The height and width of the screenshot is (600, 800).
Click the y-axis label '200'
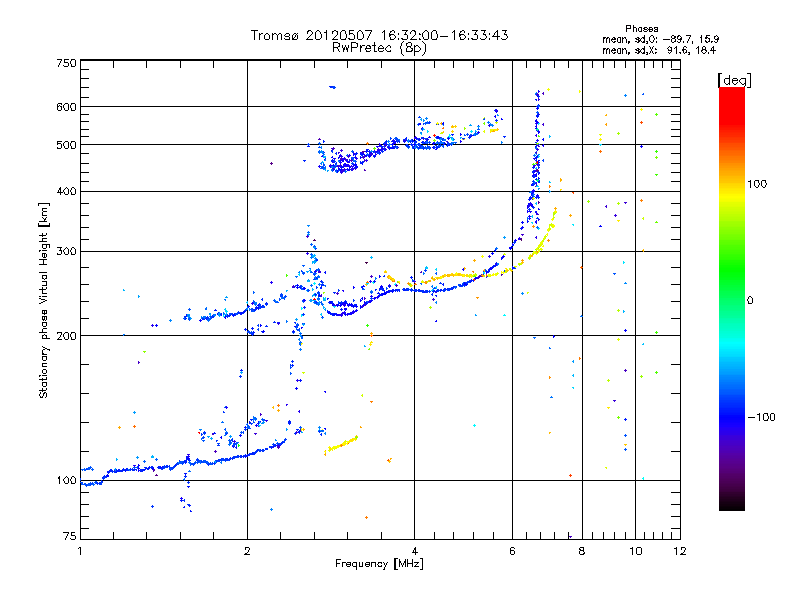pos(67,336)
